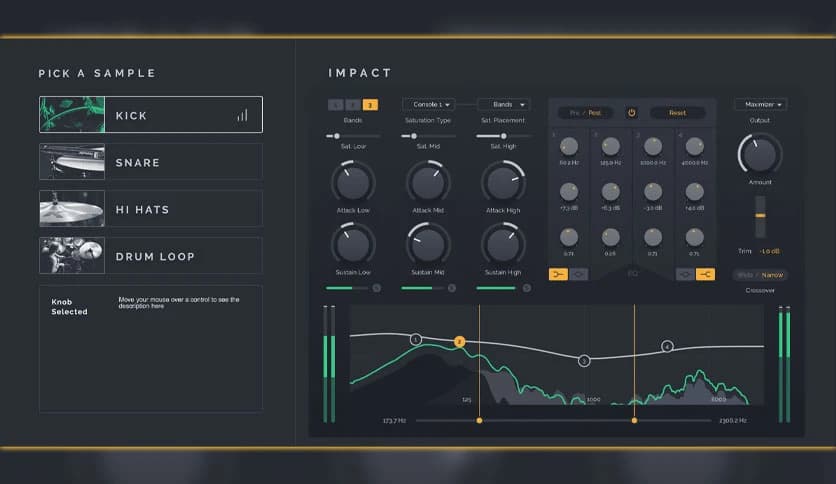Expand the Sat. Placement Bands dropdown
The width and height of the screenshot is (836, 484).
tap(503, 104)
